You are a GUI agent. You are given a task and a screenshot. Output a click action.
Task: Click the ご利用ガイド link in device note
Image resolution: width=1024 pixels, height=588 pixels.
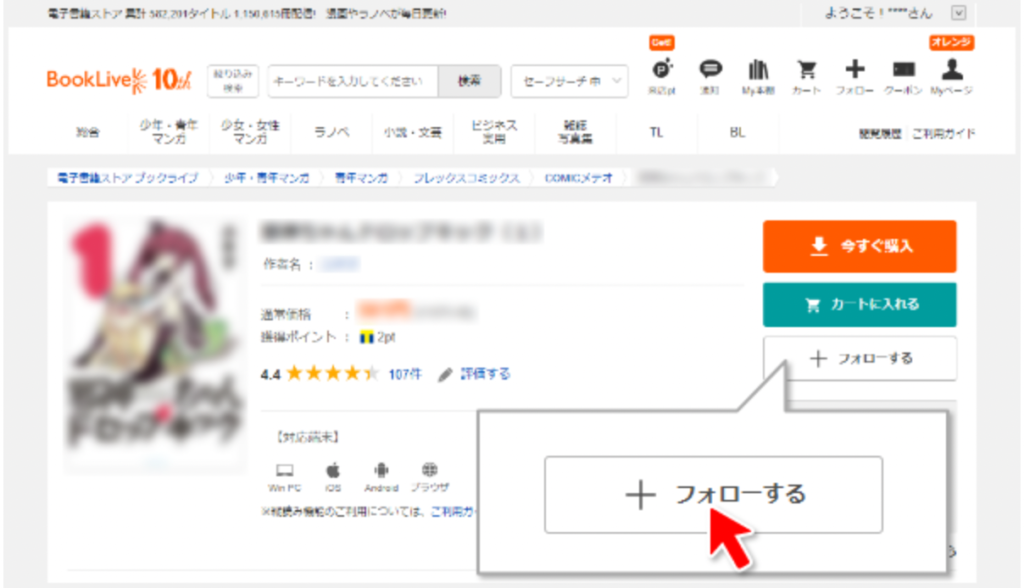(453, 512)
